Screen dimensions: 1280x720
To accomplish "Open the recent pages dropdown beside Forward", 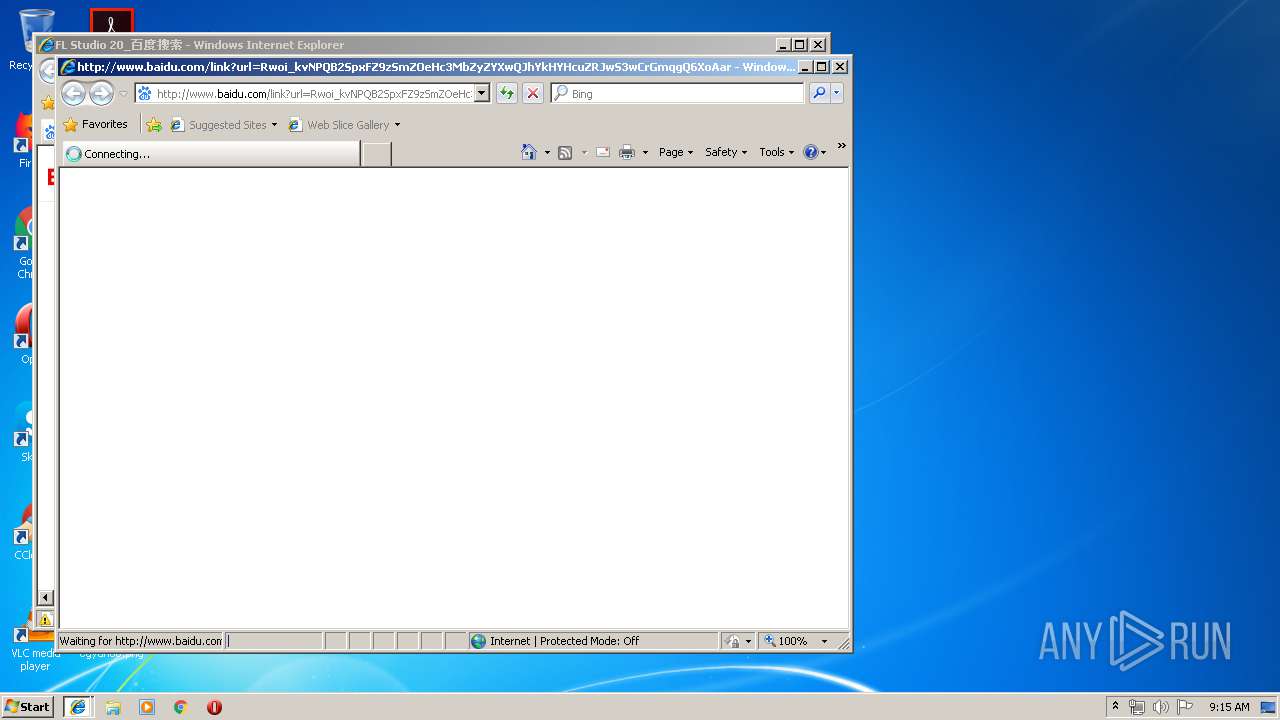I will pyautogui.click(x=123, y=94).
